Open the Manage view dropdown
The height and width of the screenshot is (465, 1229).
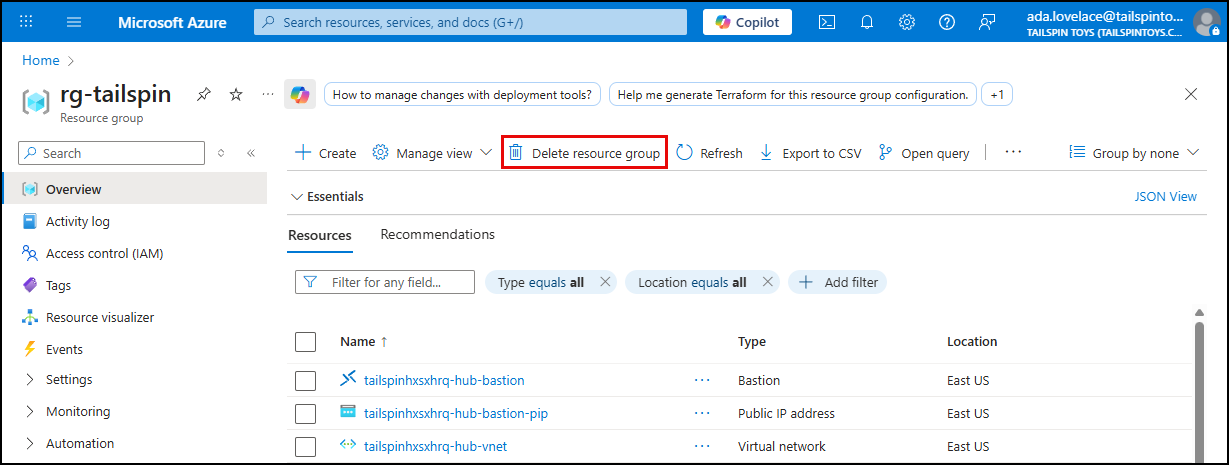click(432, 153)
